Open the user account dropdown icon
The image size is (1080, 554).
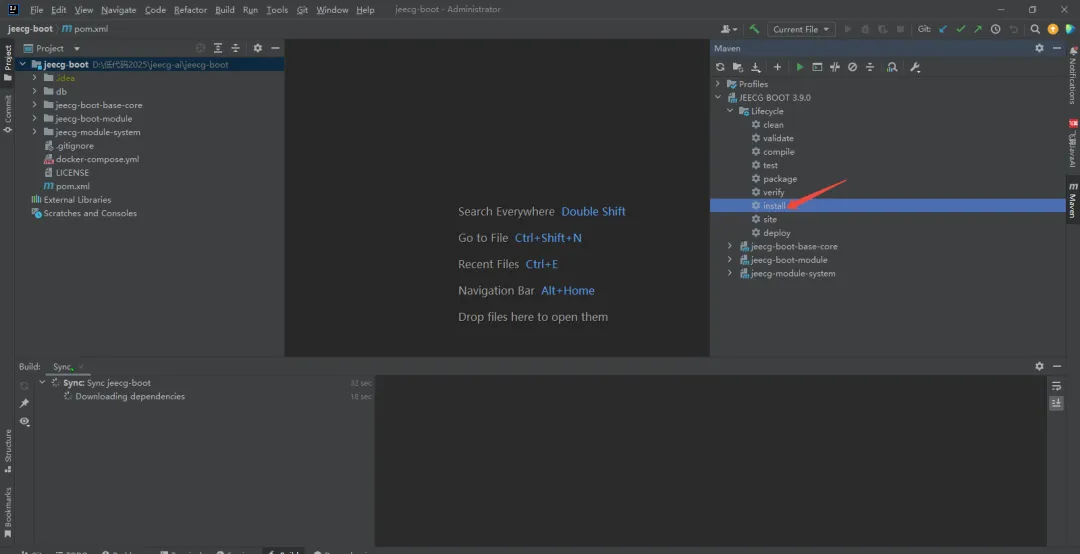[x=729, y=29]
